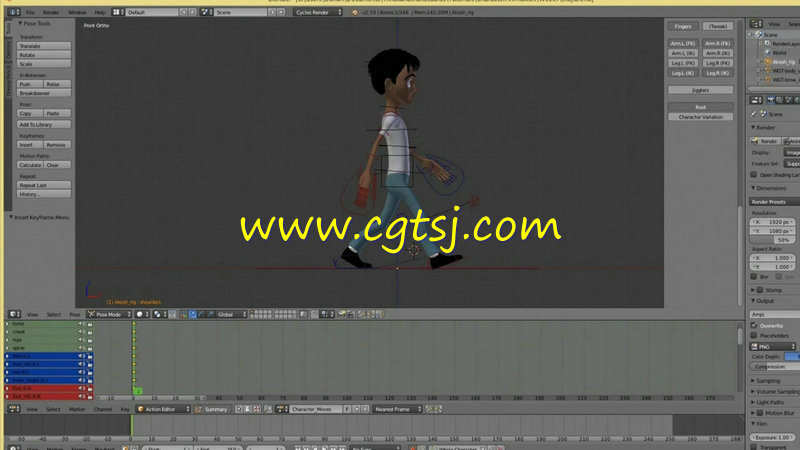
Task: Open the Pose Mode dropdown
Action: point(109,314)
